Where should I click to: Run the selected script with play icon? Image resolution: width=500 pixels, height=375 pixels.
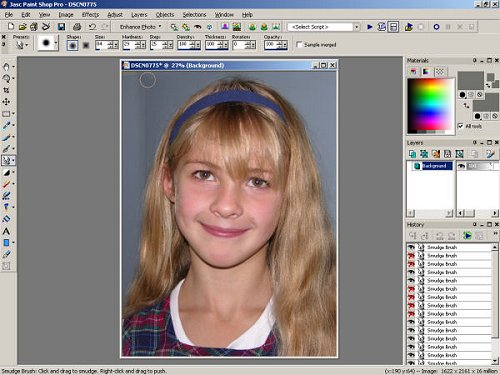pos(370,27)
